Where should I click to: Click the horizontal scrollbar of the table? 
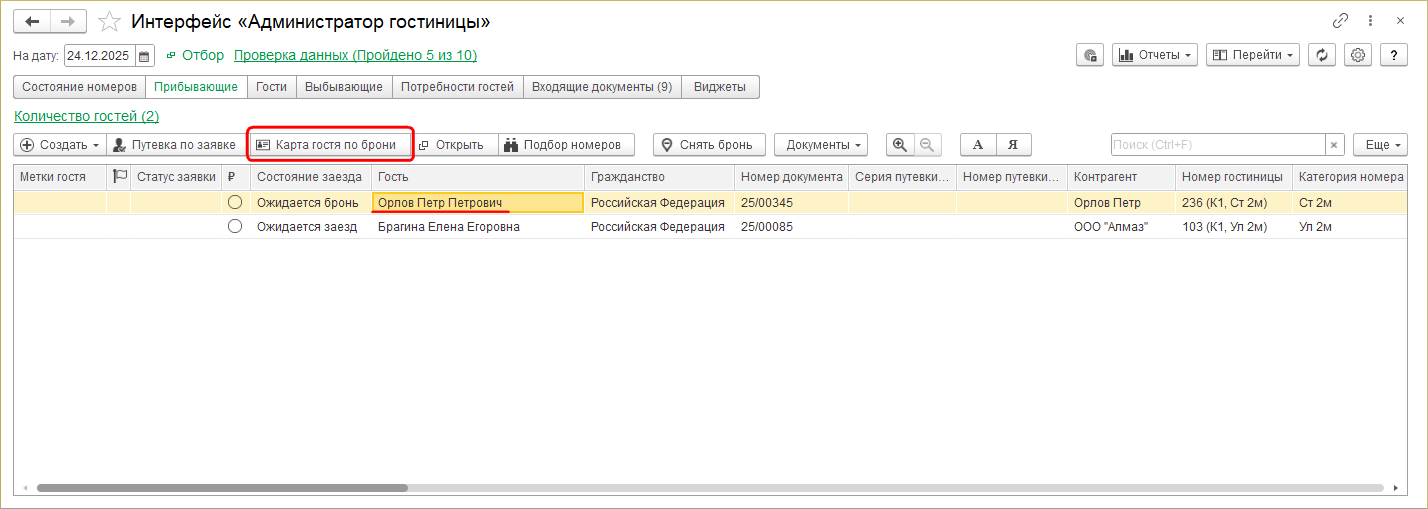(222, 488)
